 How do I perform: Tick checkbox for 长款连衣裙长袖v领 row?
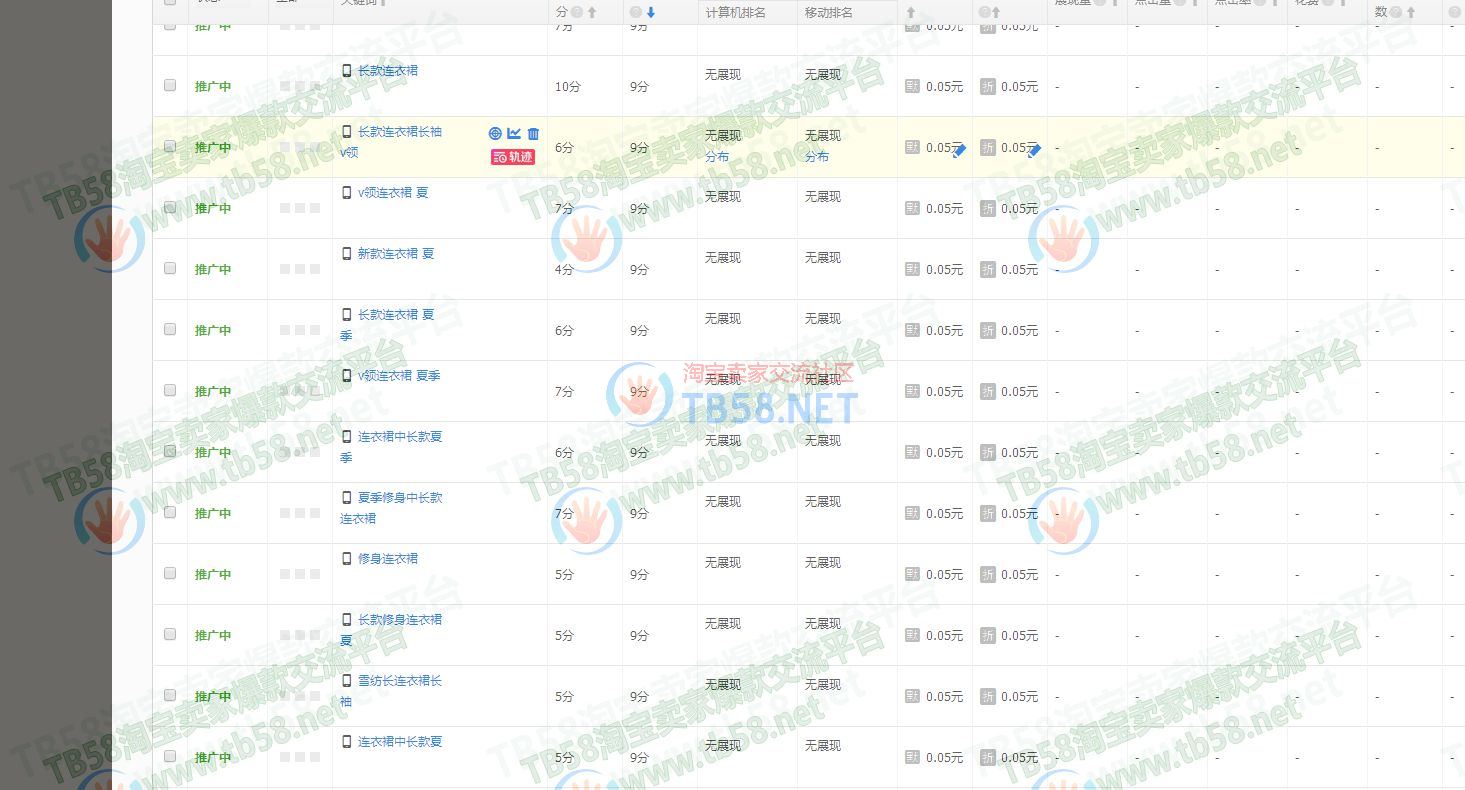click(x=170, y=146)
